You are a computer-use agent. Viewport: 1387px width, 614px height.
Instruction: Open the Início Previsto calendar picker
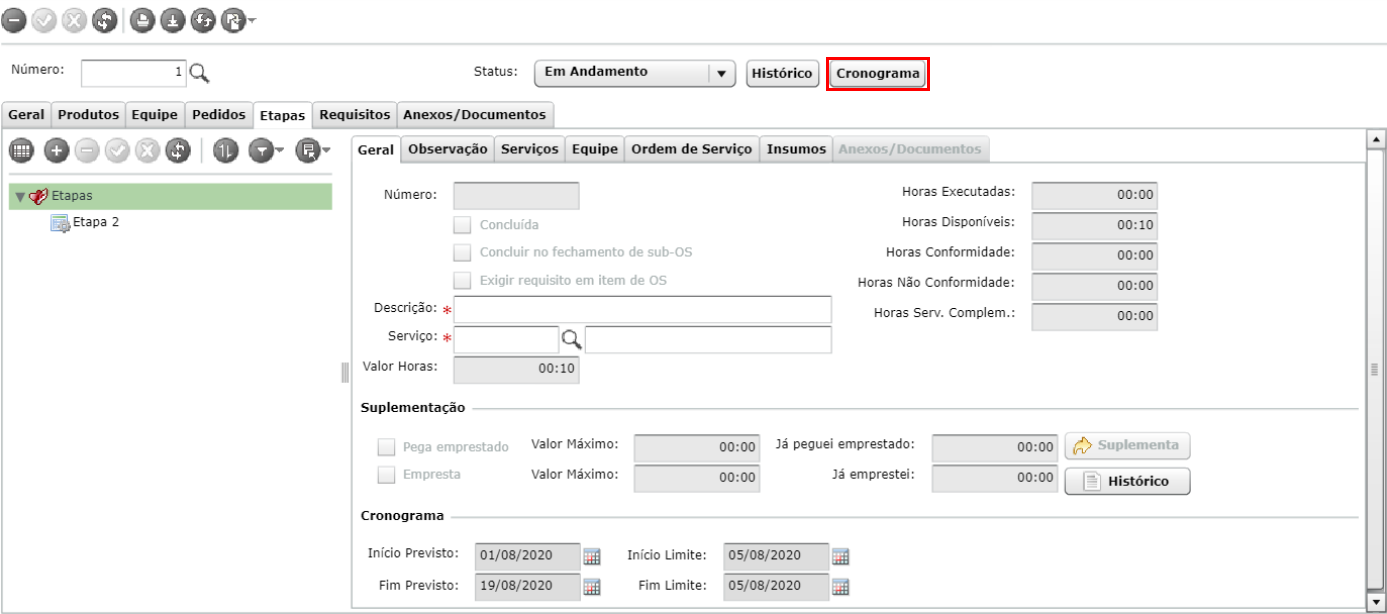pyautogui.click(x=592, y=557)
